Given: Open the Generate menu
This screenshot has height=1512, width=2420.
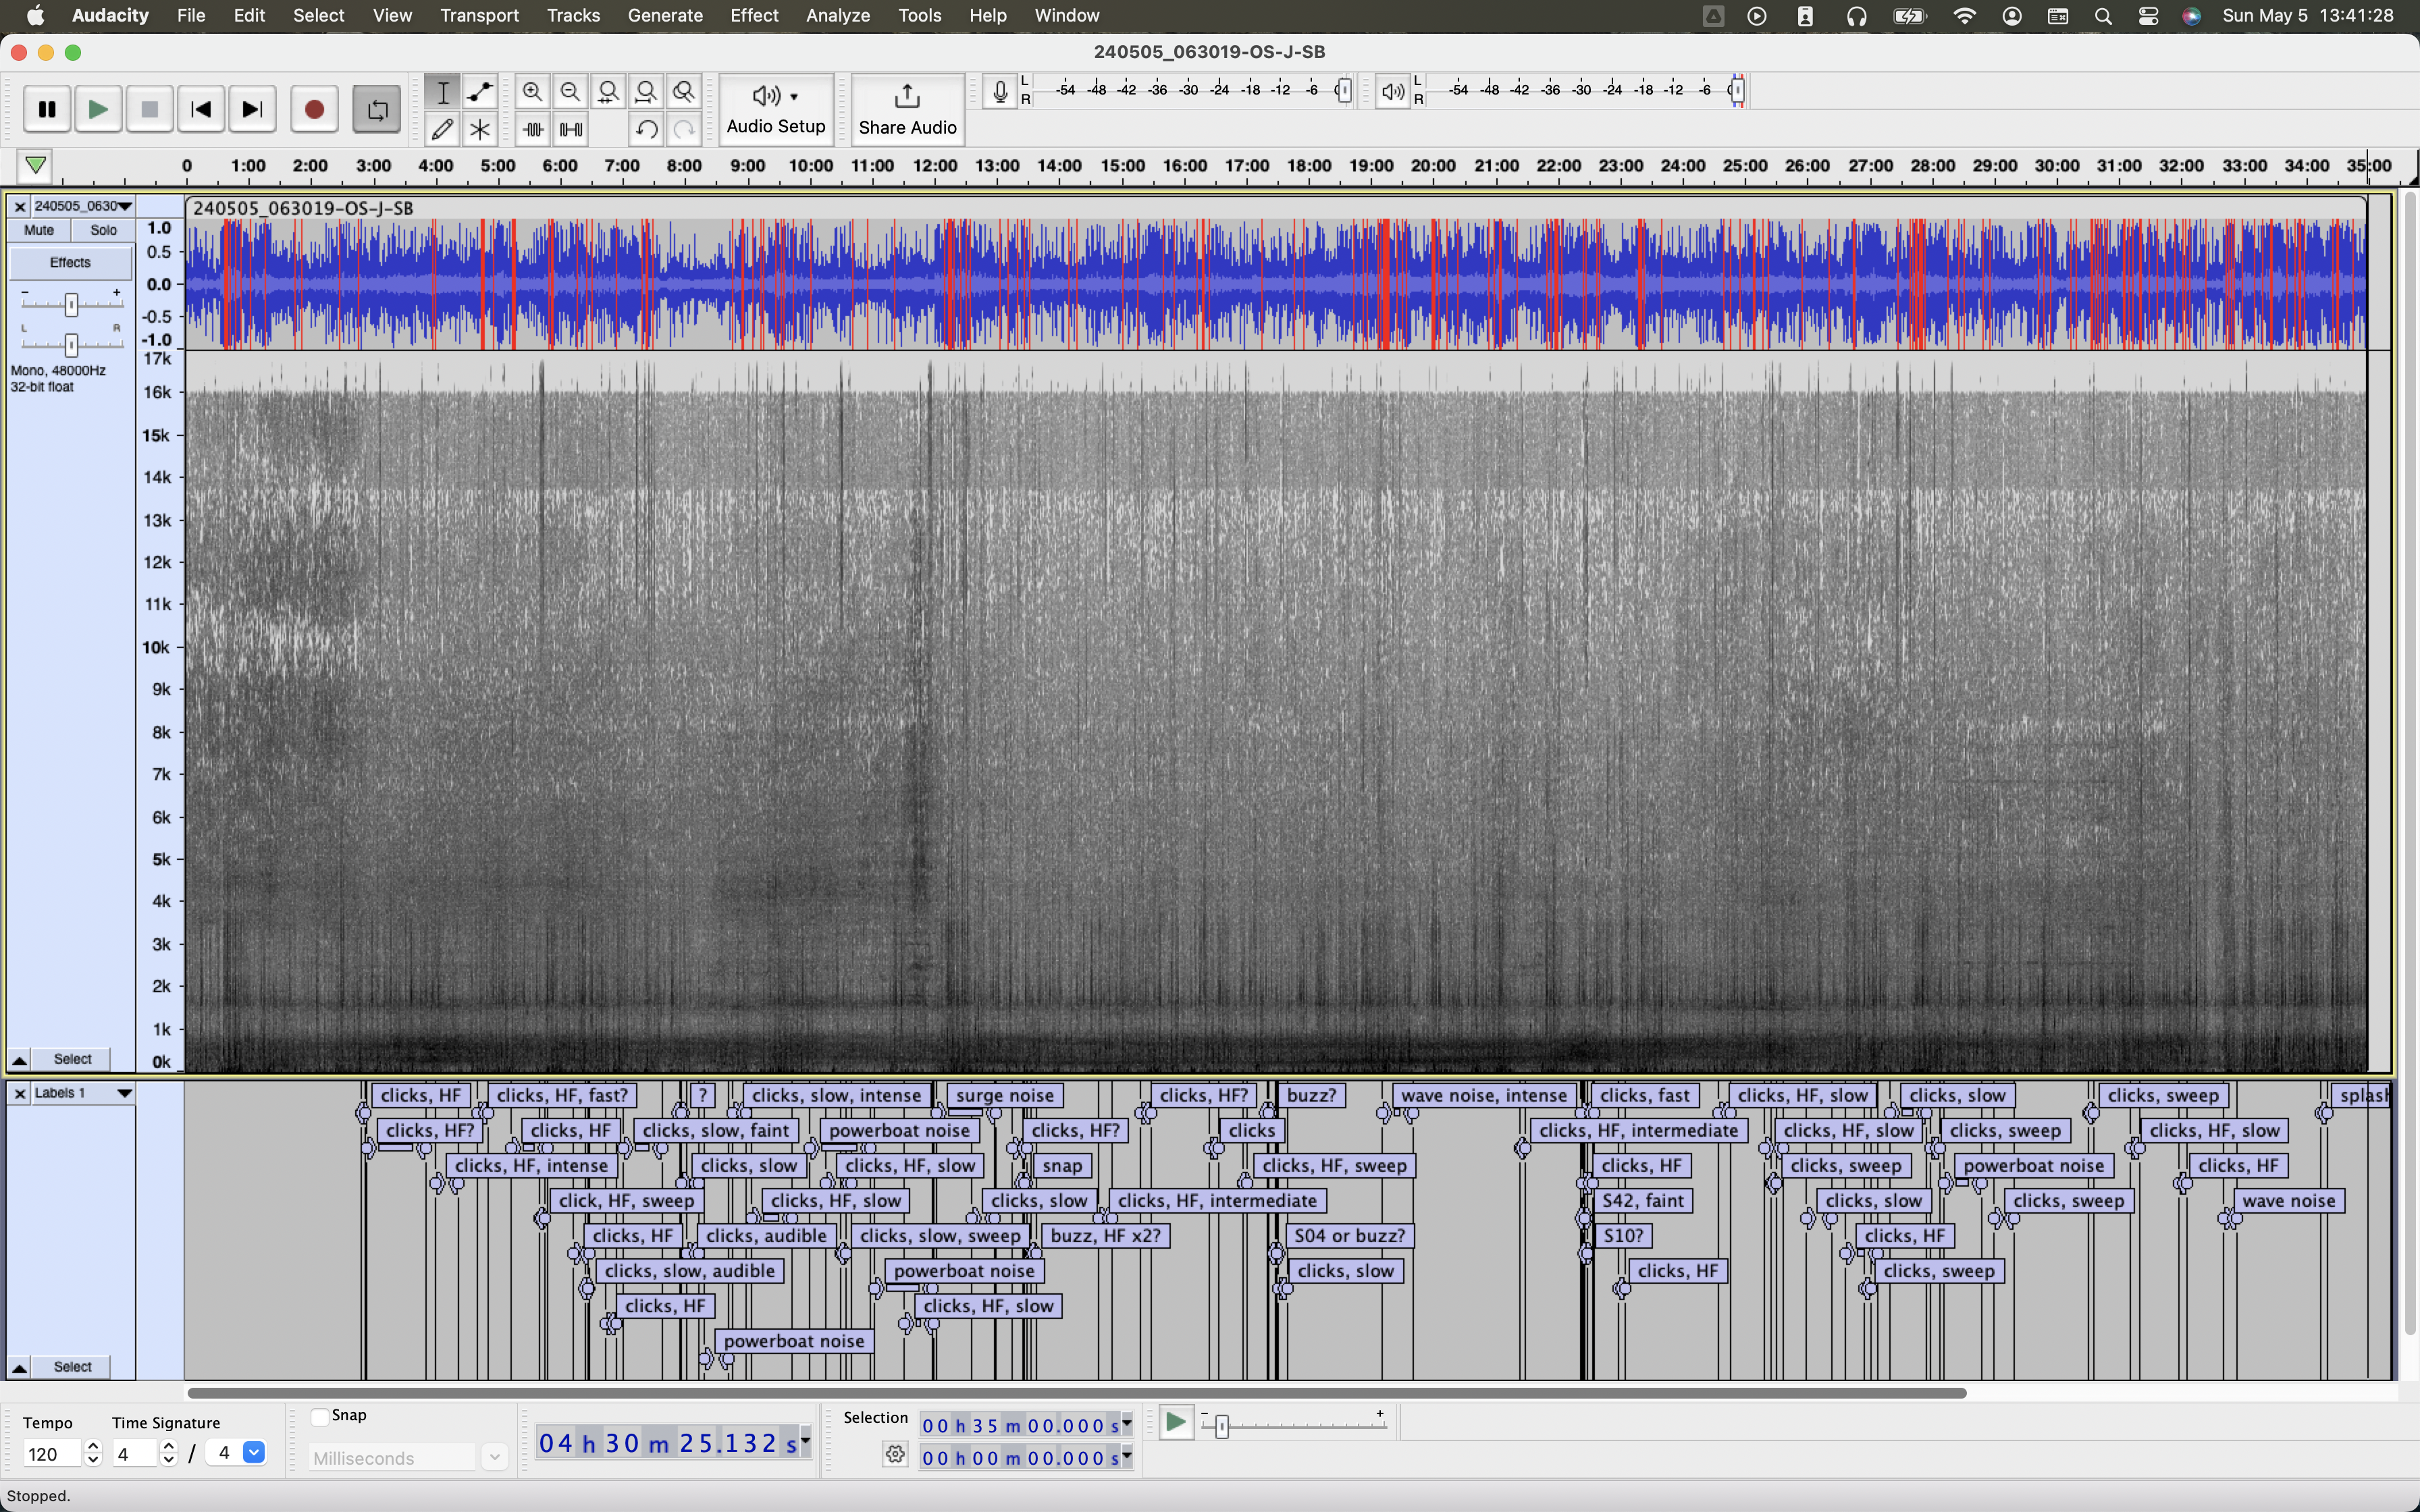Looking at the screenshot, I should point(665,16).
